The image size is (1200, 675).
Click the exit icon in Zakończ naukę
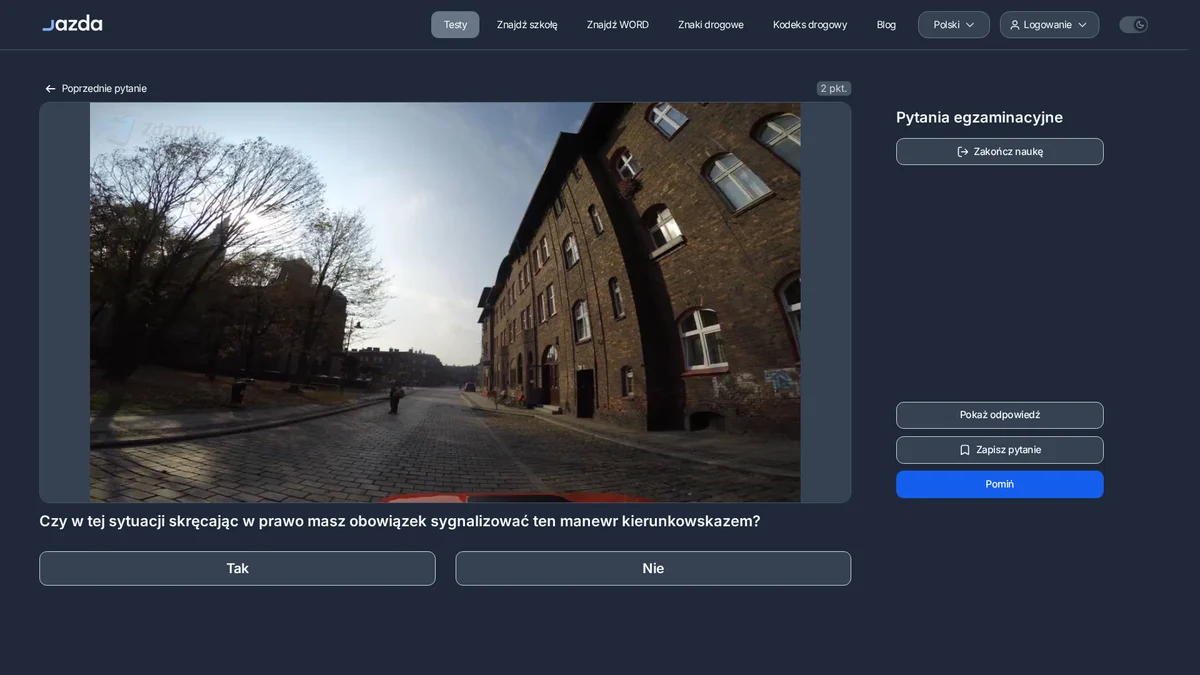pos(963,152)
